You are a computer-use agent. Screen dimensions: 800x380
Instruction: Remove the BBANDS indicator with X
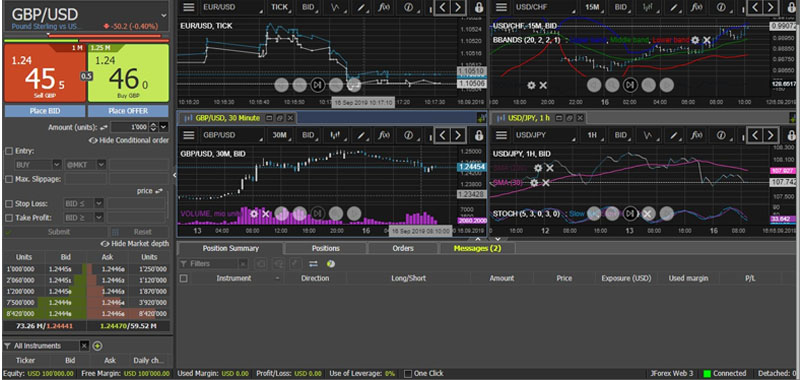tap(707, 40)
